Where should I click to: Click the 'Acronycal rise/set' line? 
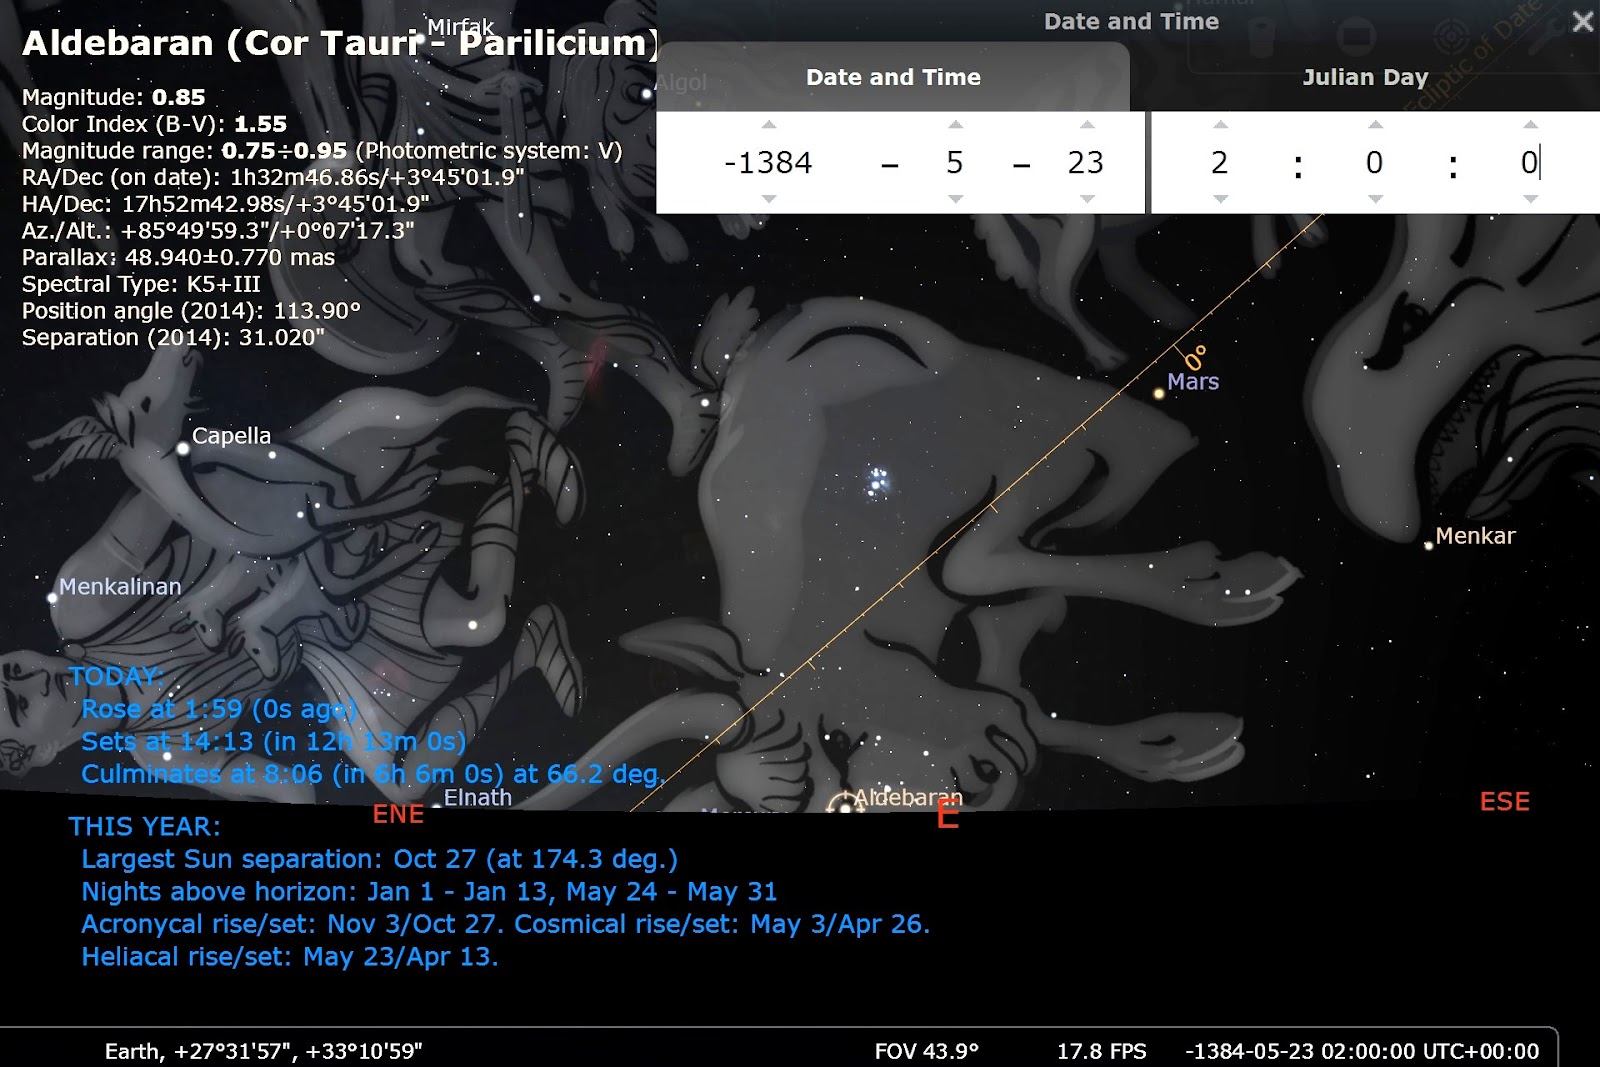pos(506,924)
